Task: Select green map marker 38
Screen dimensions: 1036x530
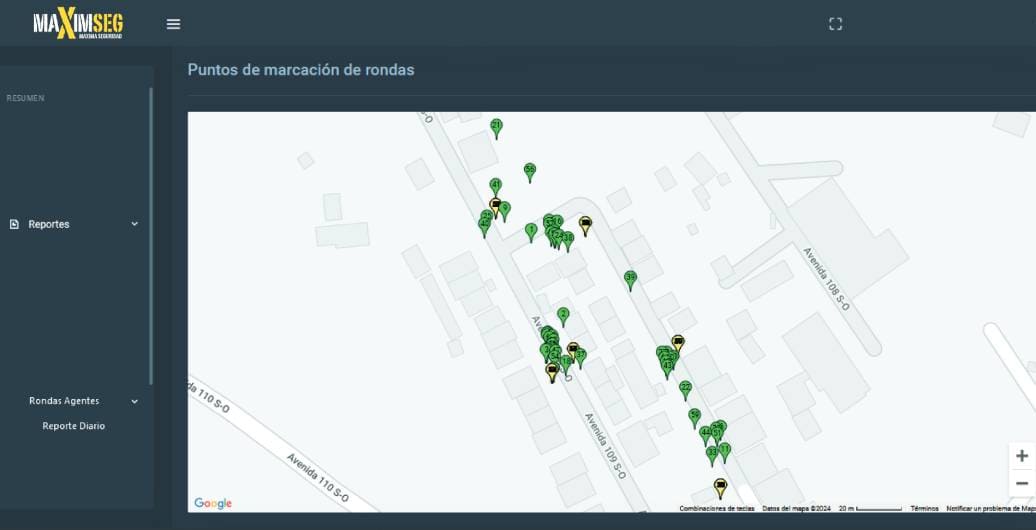Action: click(568, 241)
